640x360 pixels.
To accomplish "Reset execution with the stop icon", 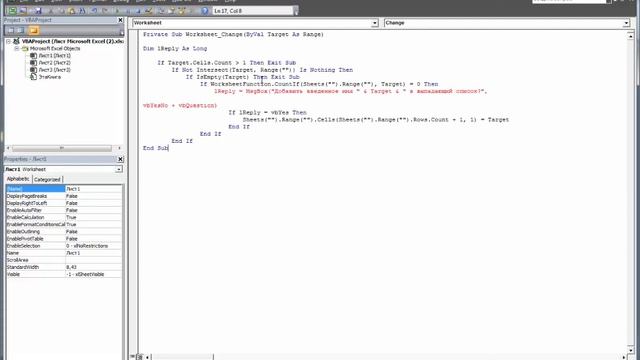I will [138, 11].
